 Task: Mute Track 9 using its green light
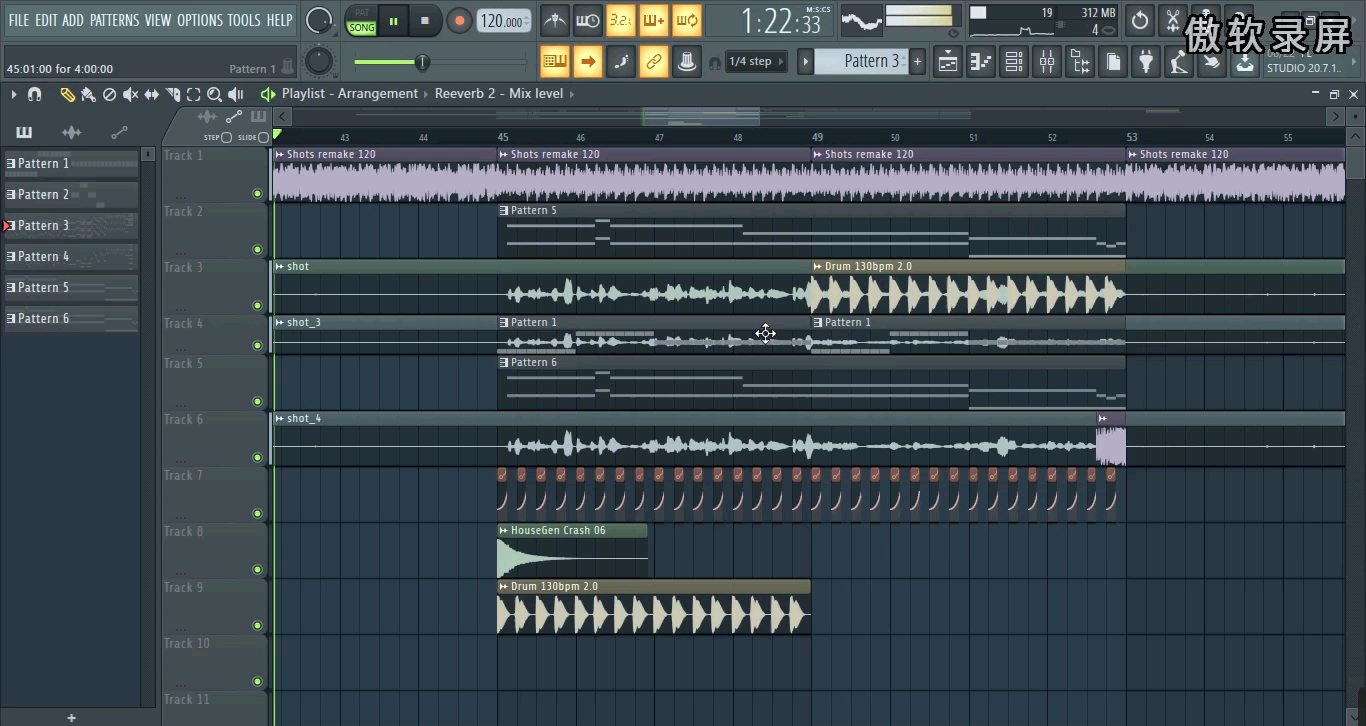click(x=257, y=626)
